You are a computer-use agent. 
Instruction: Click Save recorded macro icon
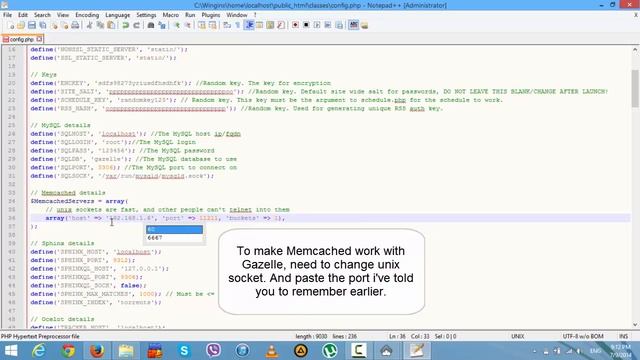339,25
